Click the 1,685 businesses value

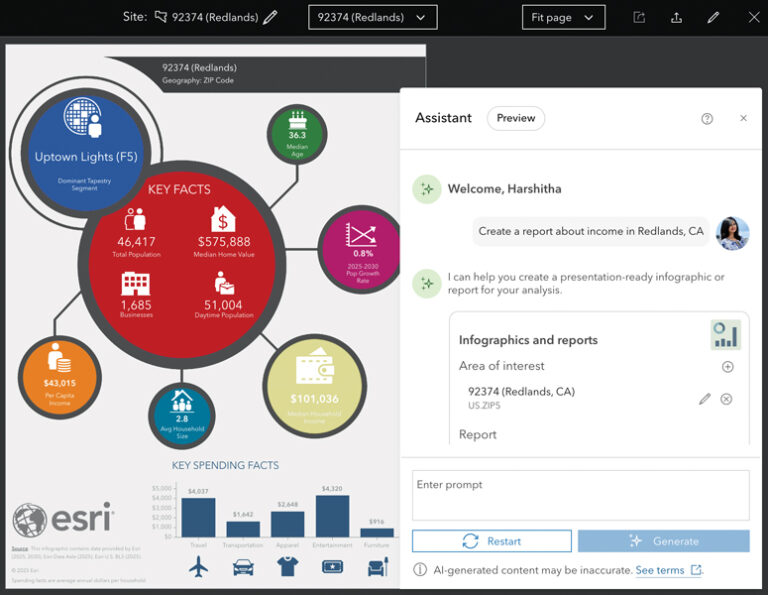[x=136, y=305]
